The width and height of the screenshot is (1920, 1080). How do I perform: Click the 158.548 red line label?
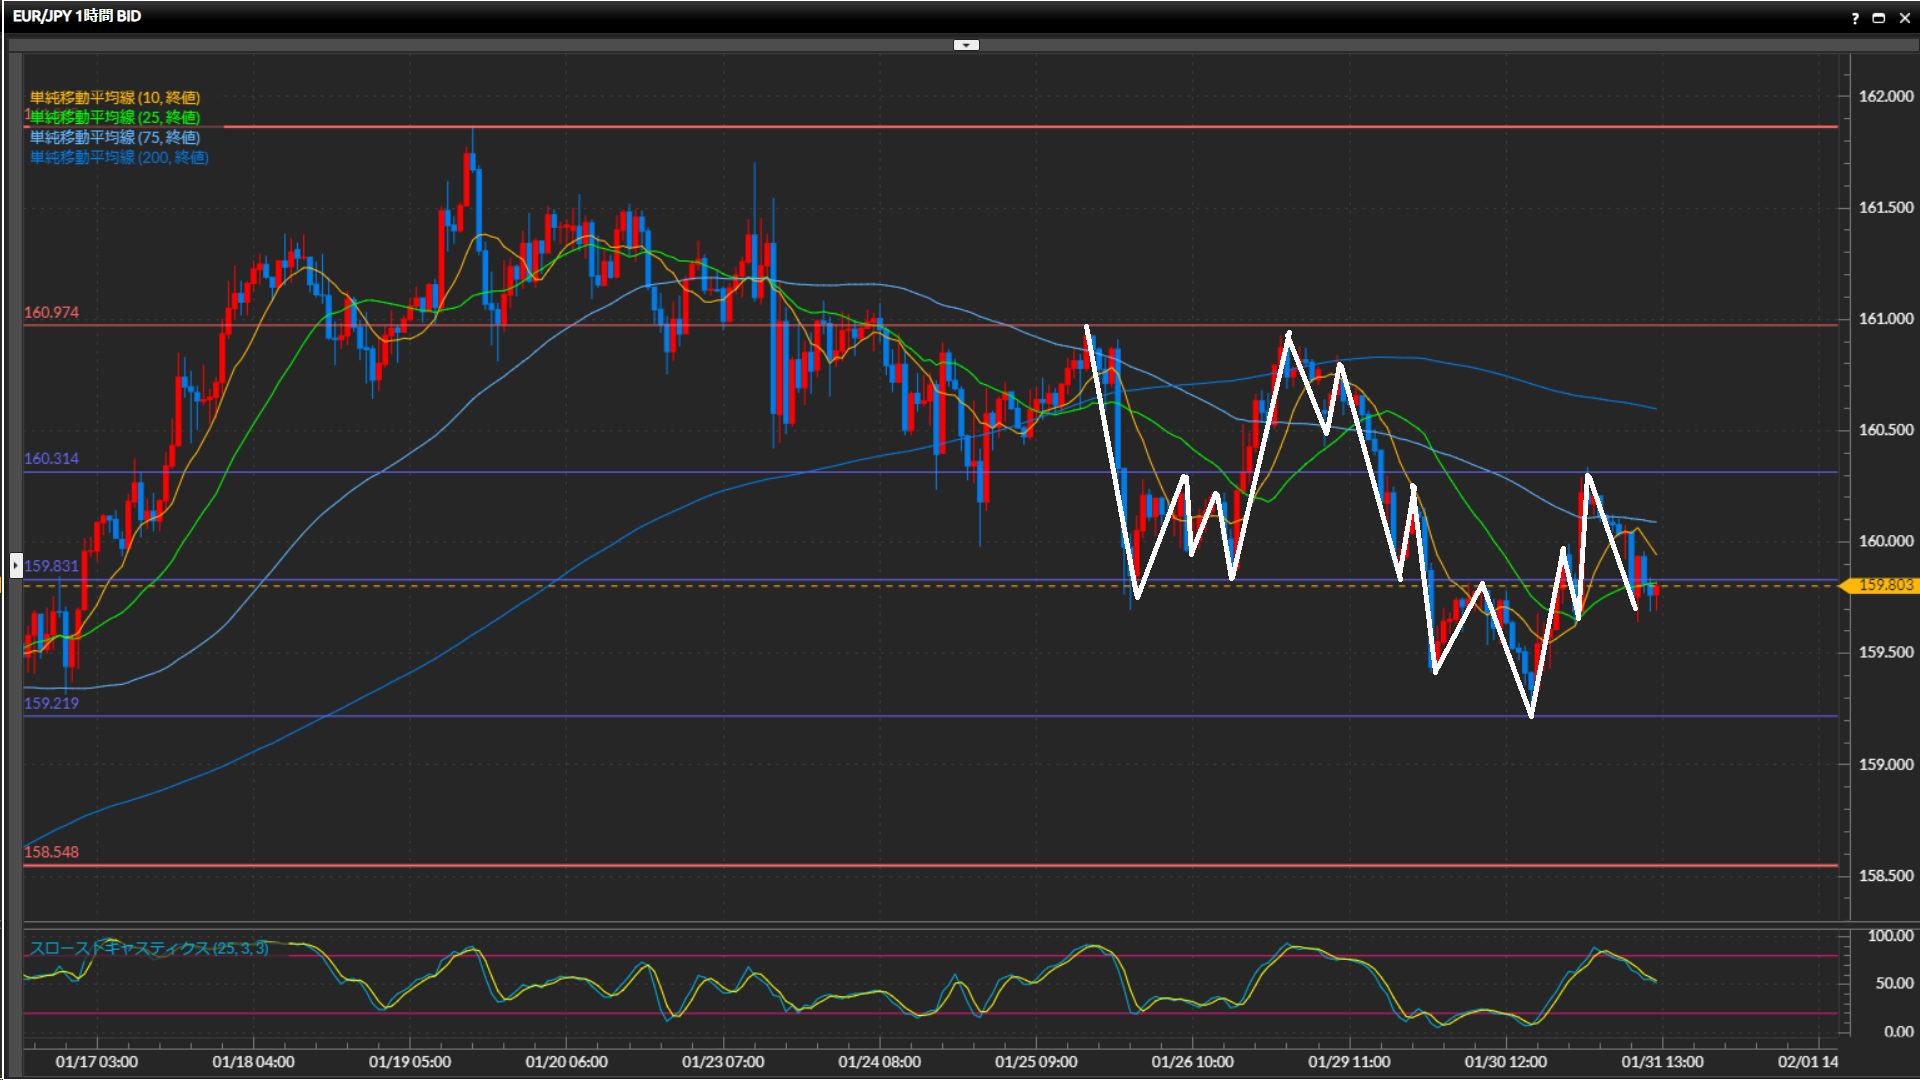click(x=51, y=852)
